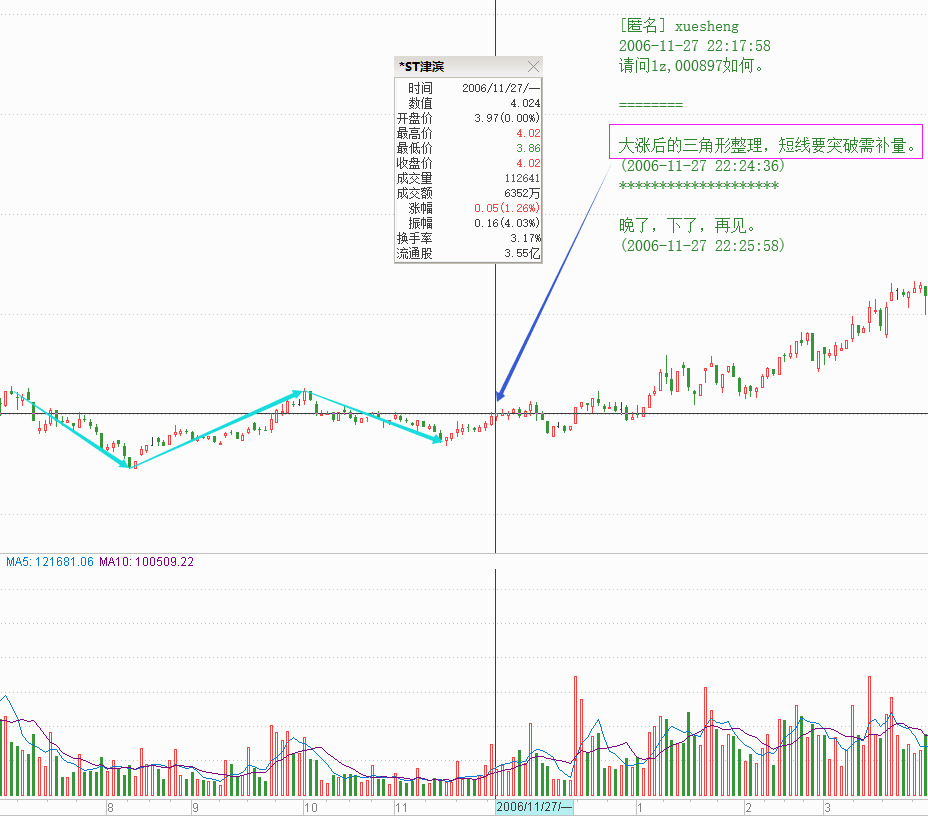Click month 2 marker on time axis

point(748,807)
